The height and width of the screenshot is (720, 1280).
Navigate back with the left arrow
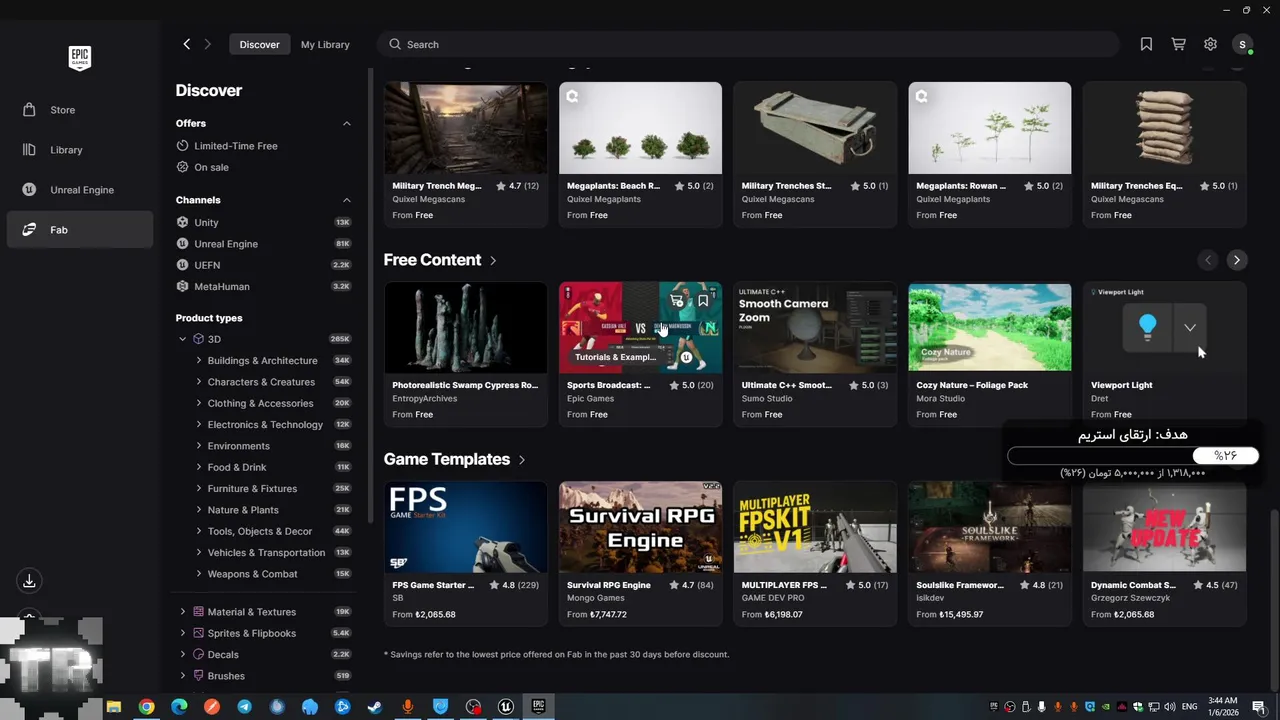186,44
